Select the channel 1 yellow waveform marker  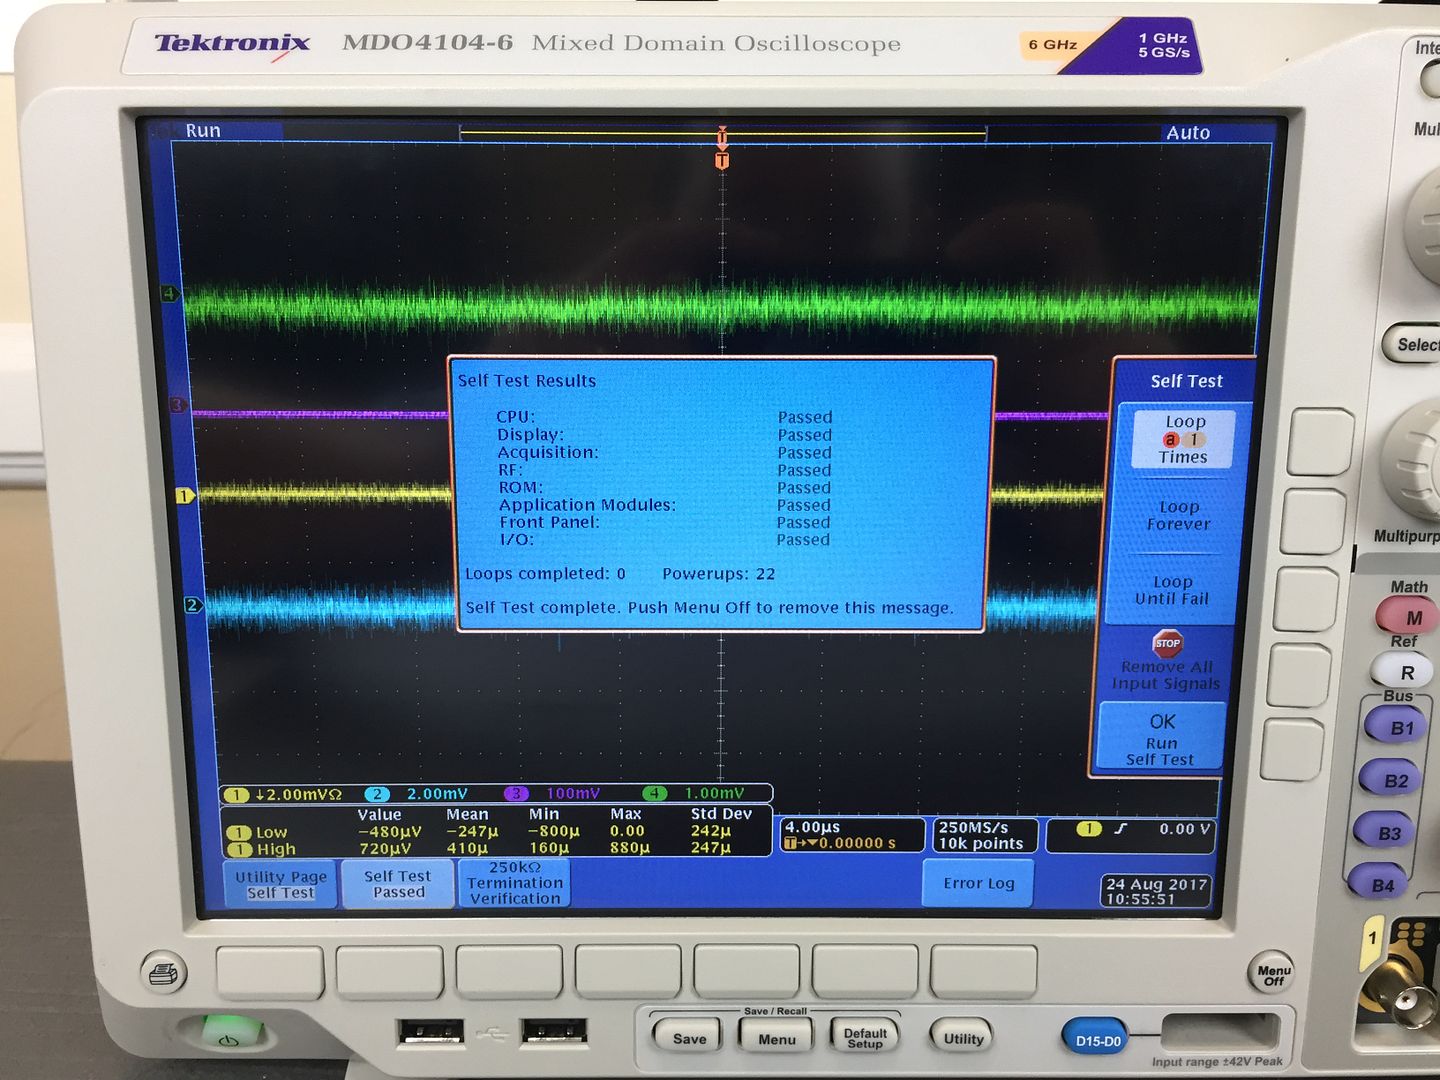(184, 495)
